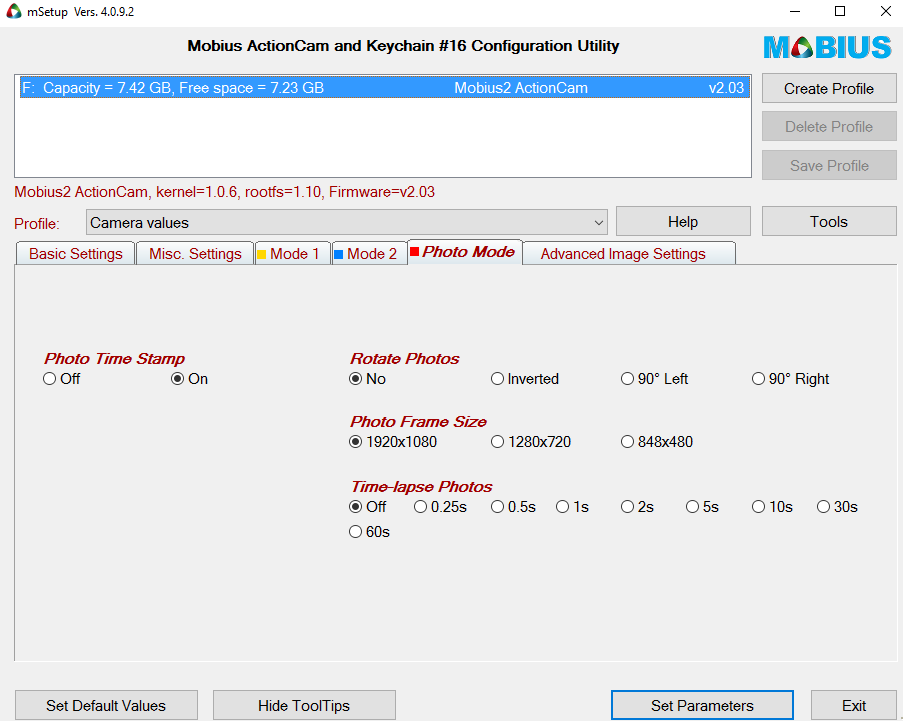Screen dimensions: 903x721
Task: Click the Exit button
Action: [853, 705]
